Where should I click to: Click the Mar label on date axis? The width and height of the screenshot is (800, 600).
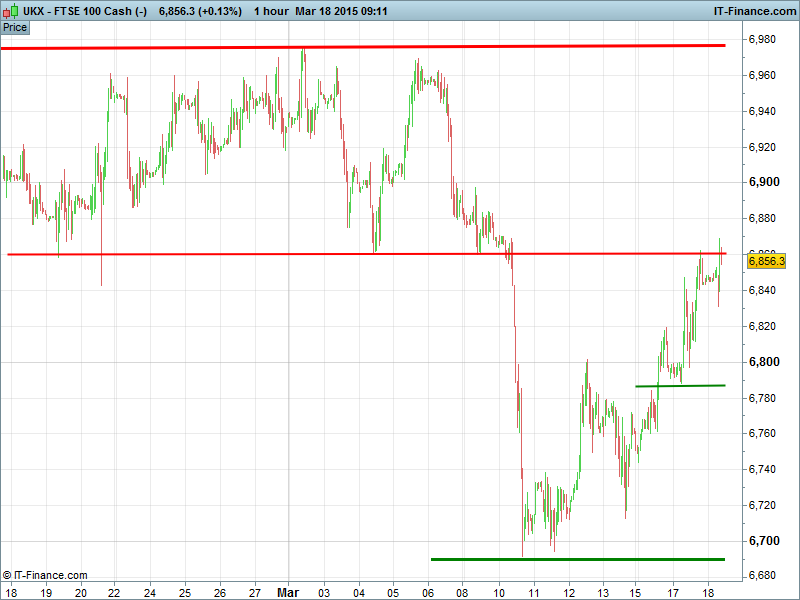pos(288,591)
